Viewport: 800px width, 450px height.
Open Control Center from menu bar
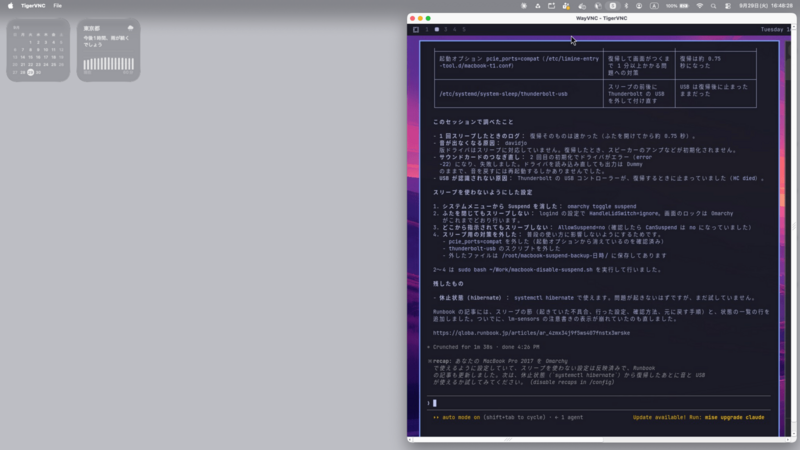pyautogui.click(x=728, y=6)
